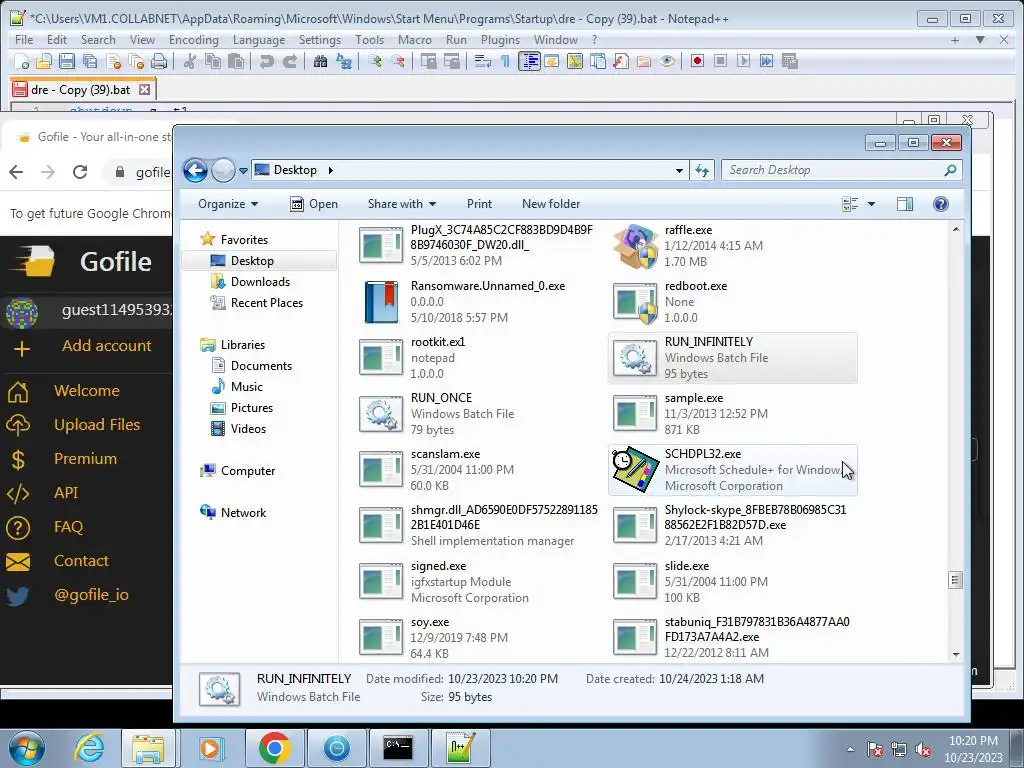
Task: Click Add account in Gofile sidebar
Action: (106, 345)
